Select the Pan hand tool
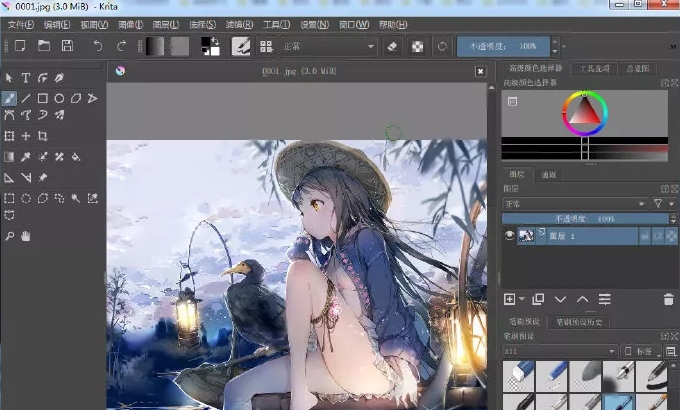The width and height of the screenshot is (680, 410). click(26, 236)
